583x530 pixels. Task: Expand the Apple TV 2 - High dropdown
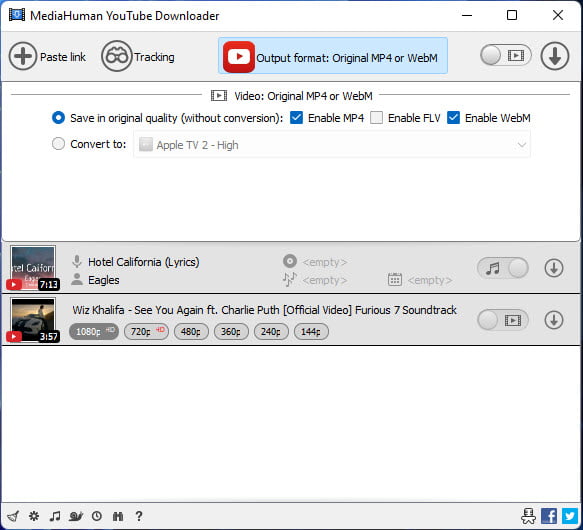point(332,144)
